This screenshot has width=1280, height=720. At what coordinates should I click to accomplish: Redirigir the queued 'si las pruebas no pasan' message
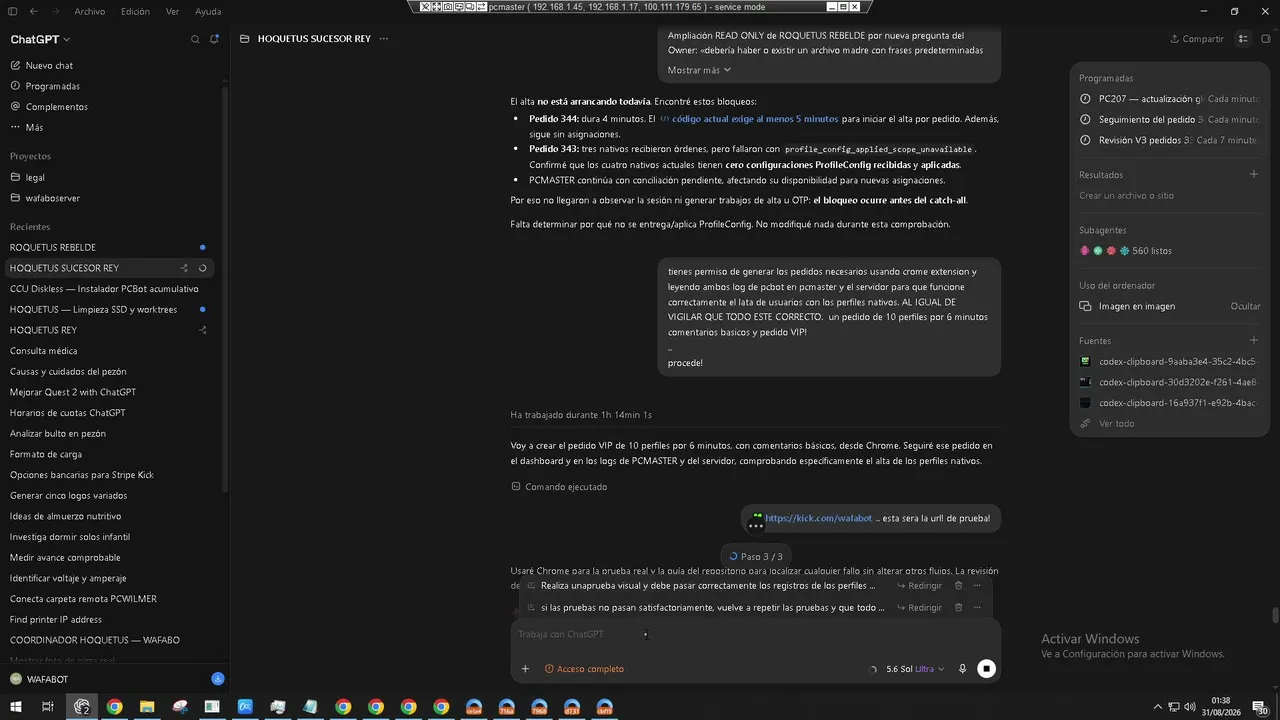pyautogui.click(x=919, y=608)
